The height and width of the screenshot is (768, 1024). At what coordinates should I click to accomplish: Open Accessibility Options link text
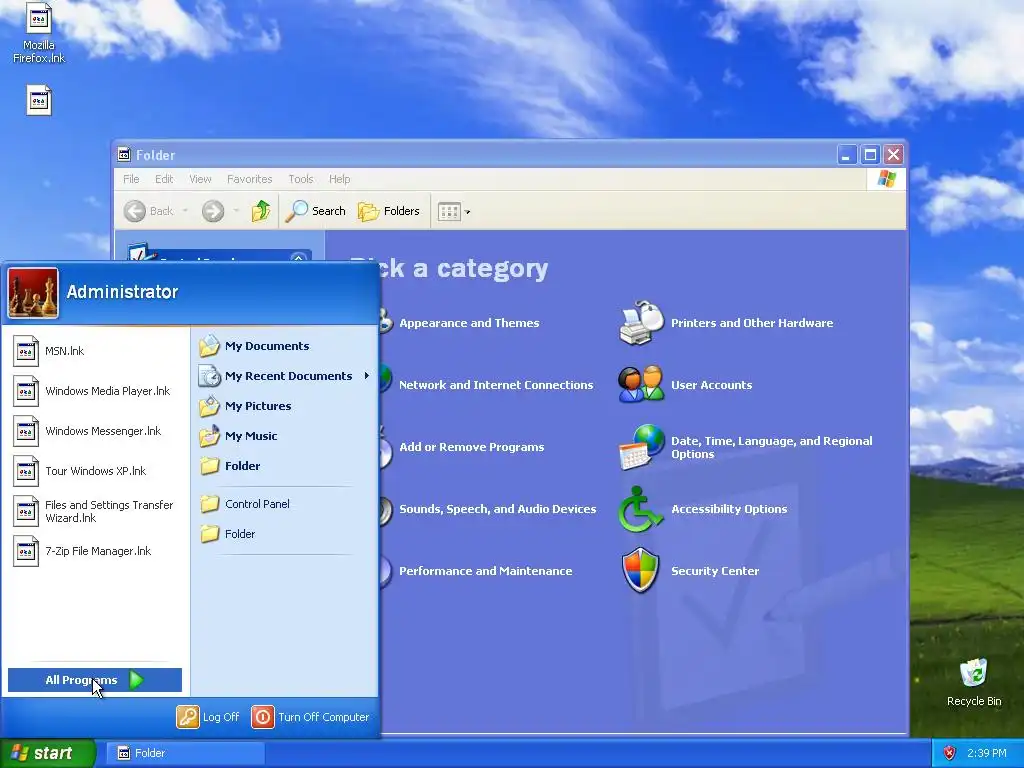pos(729,509)
